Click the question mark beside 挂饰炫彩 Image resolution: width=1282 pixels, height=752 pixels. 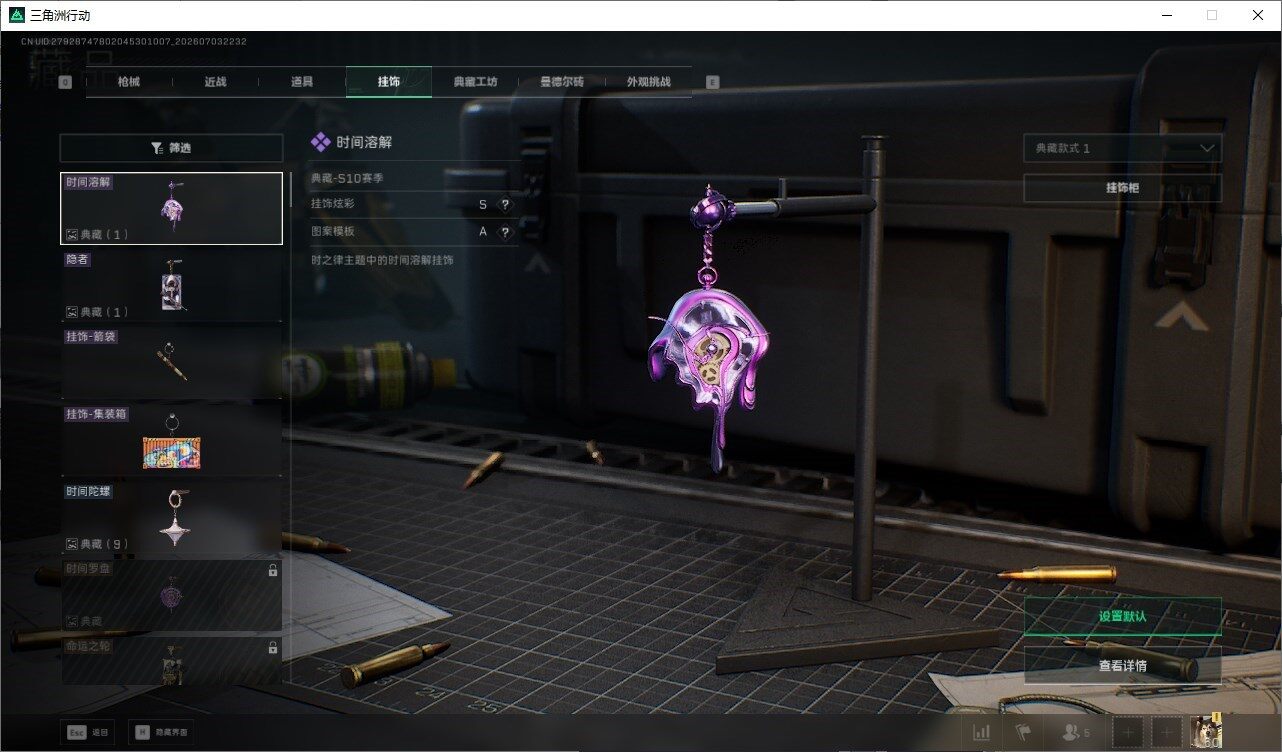(505, 205)
